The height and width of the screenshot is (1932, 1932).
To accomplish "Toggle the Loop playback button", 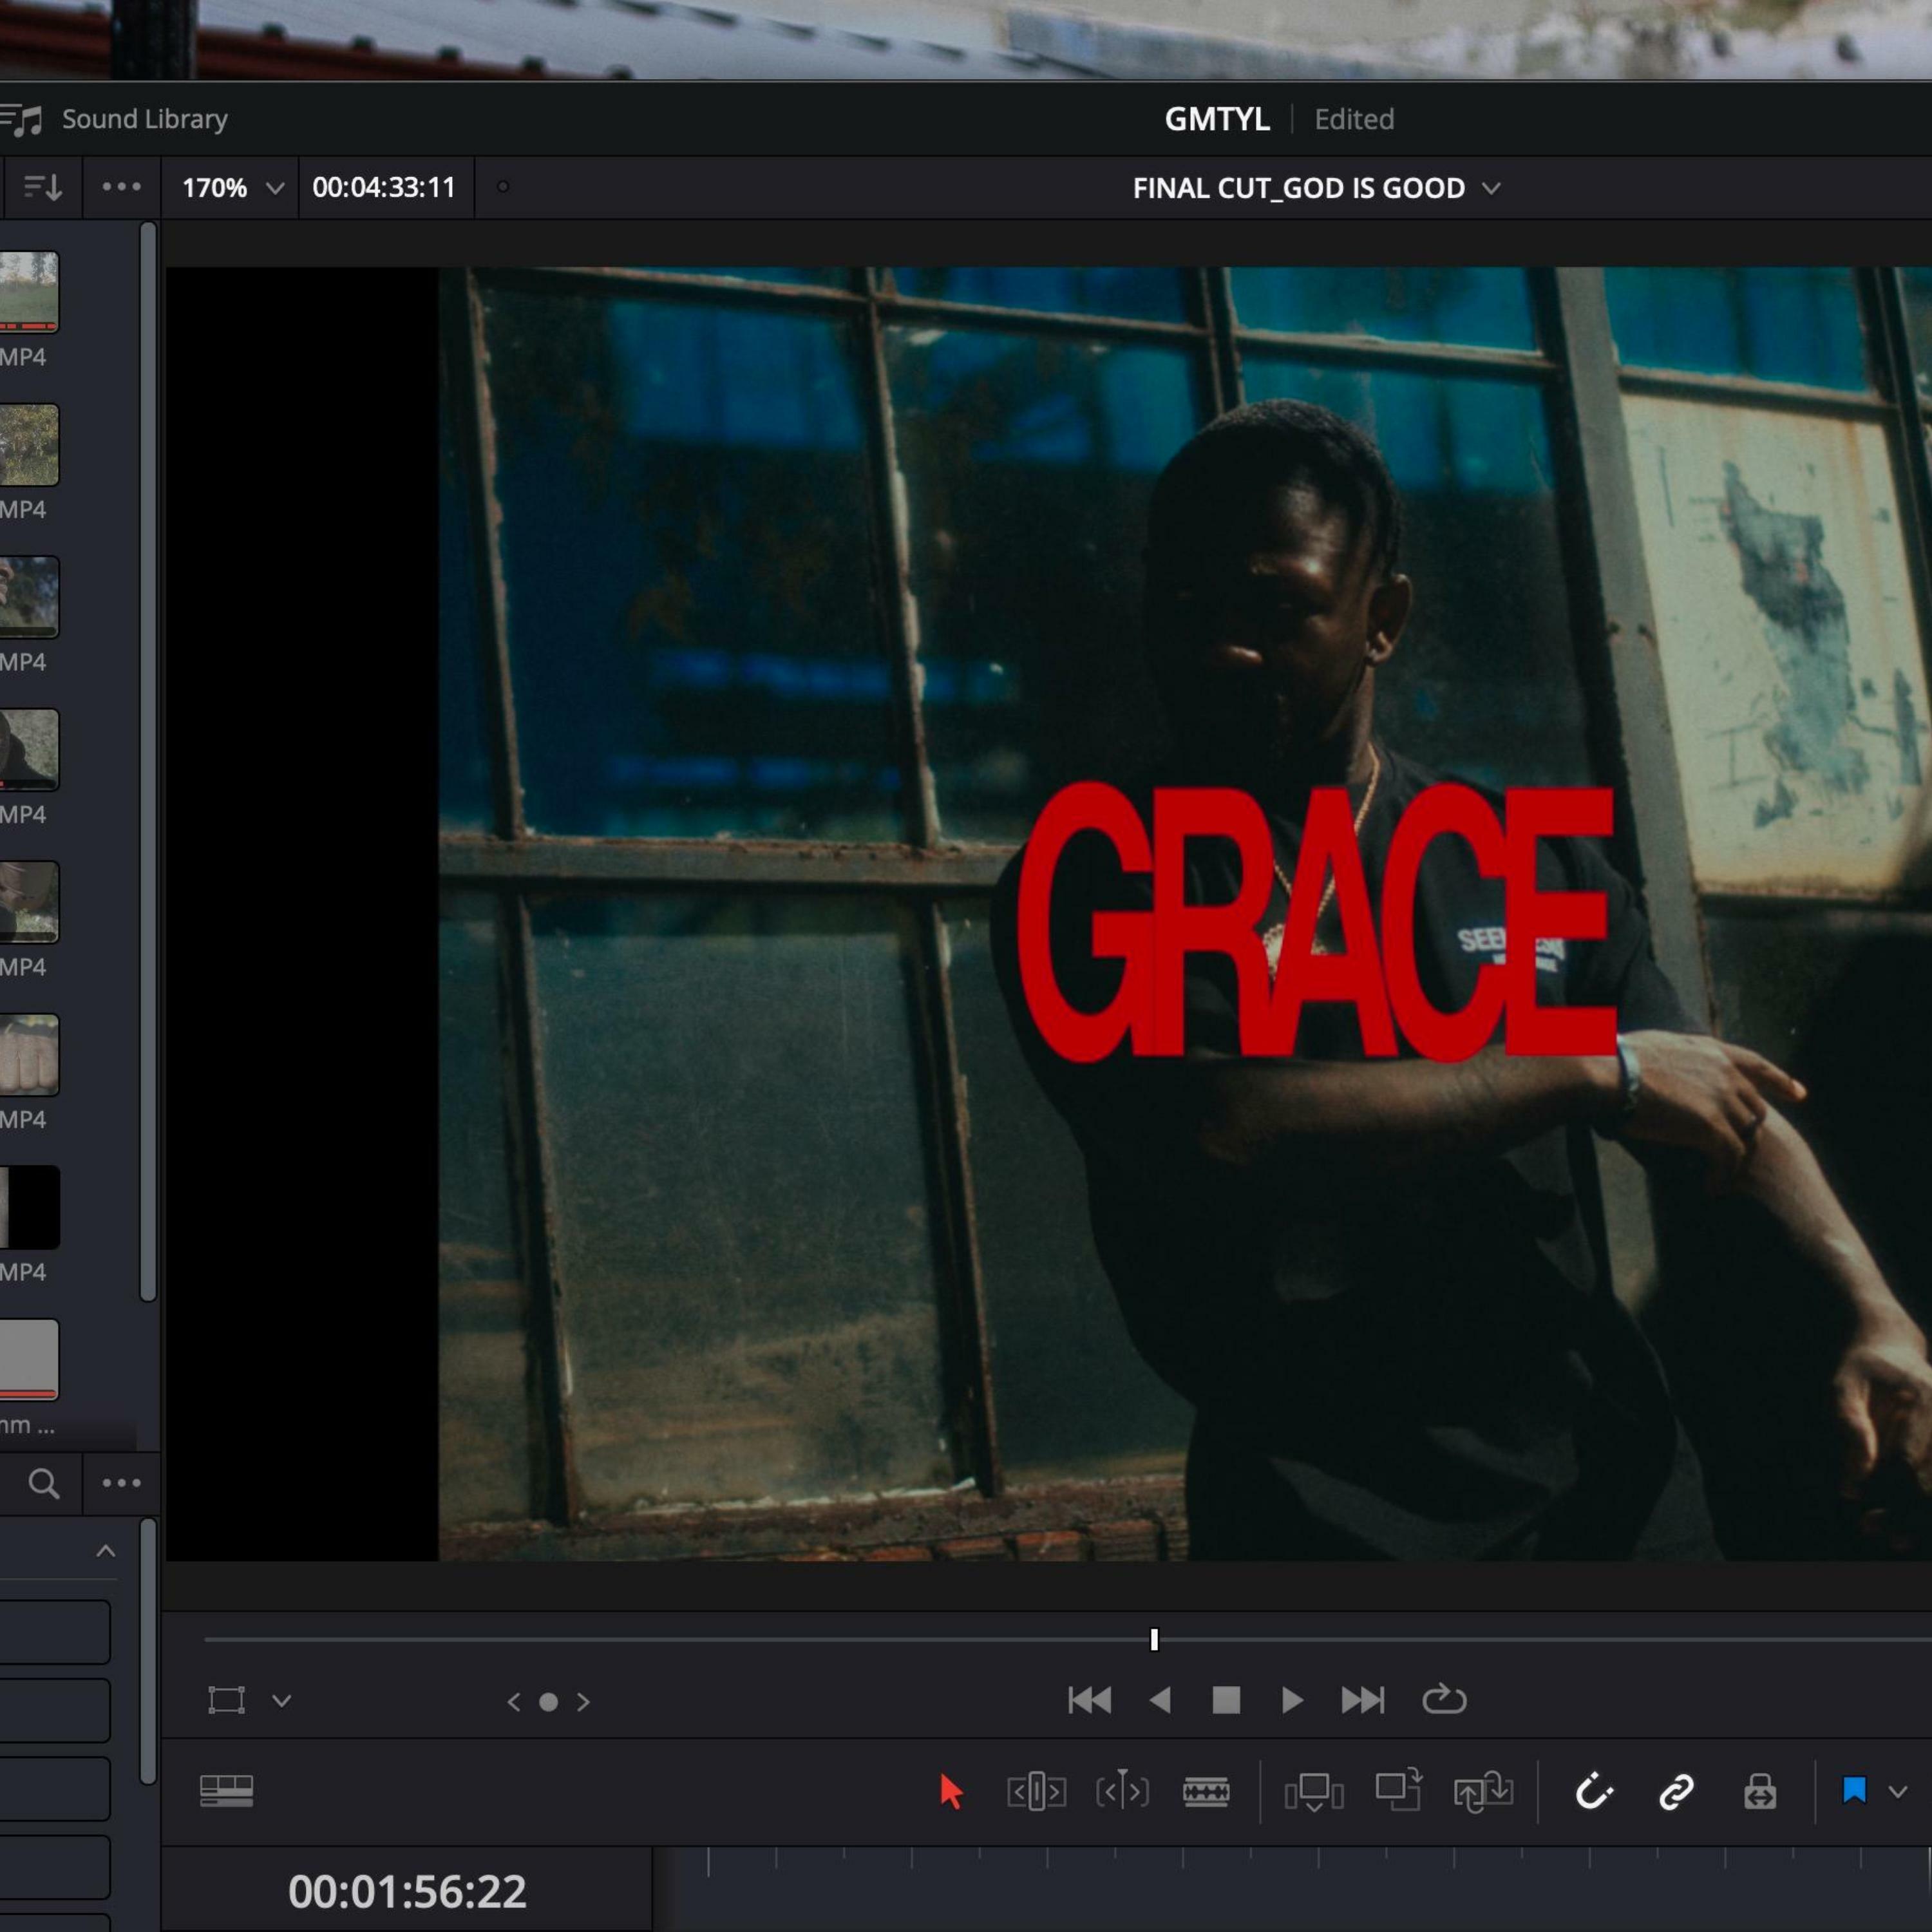I will tap(1444, 1700).
